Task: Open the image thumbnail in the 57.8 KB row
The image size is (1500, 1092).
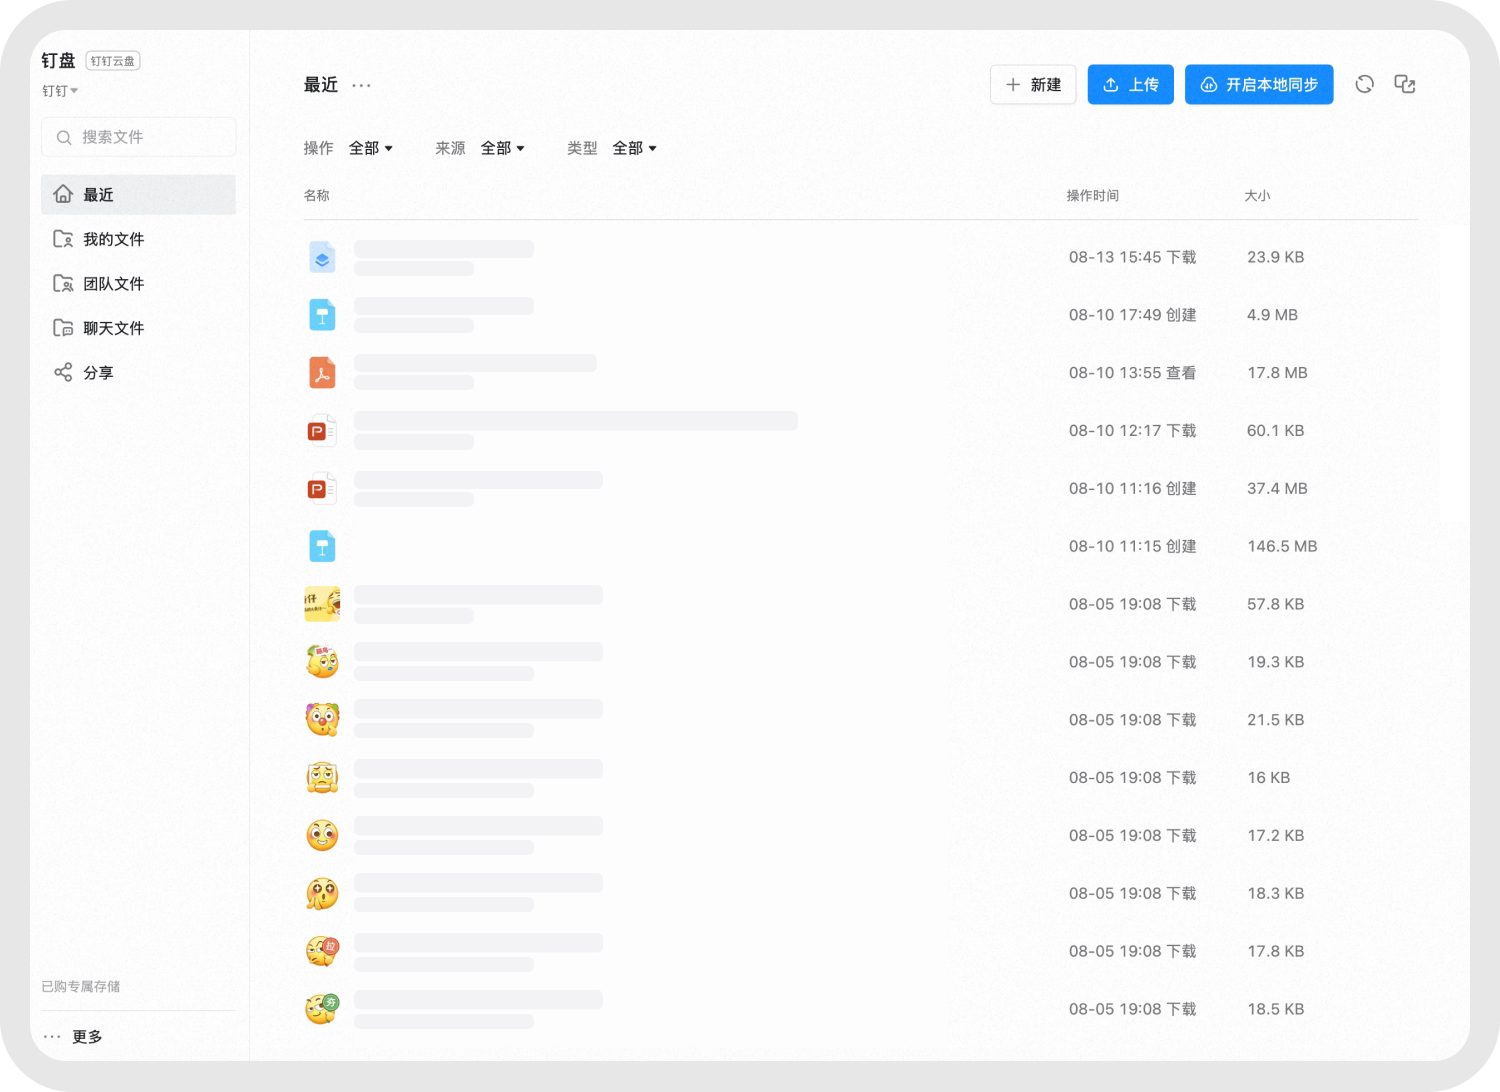Action: [x=322, y=604]
